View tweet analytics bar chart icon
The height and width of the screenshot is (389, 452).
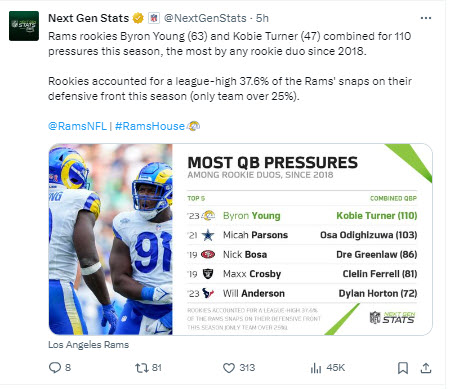(x=316, y=368)
